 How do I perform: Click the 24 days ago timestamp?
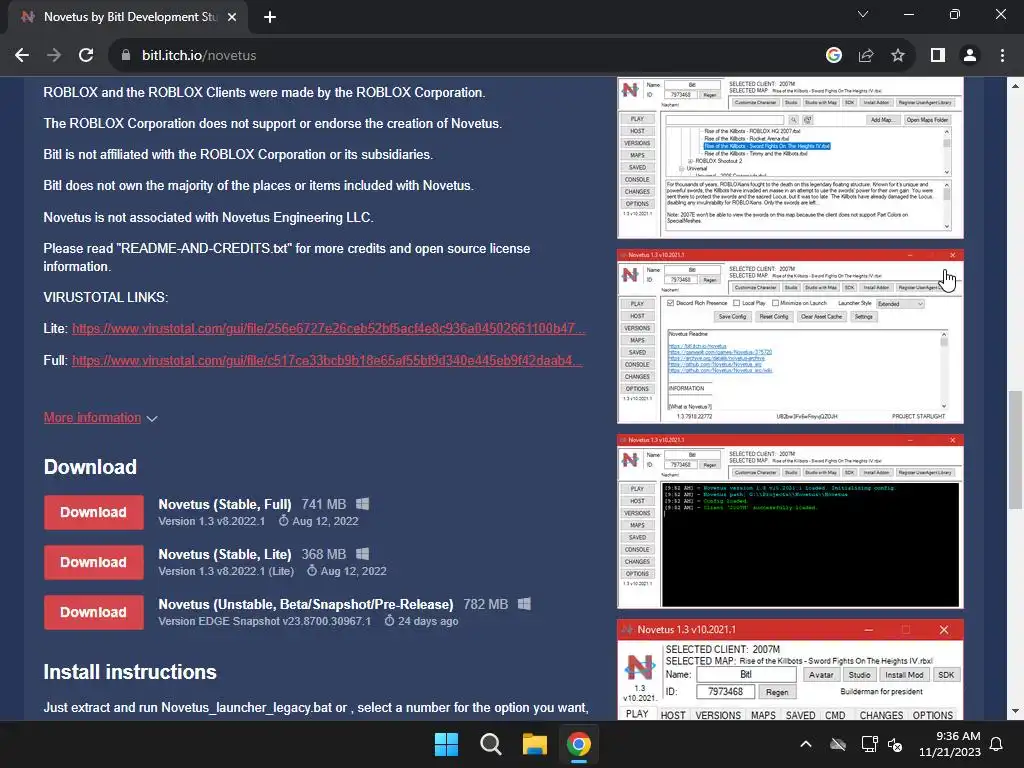coord(428,621)
